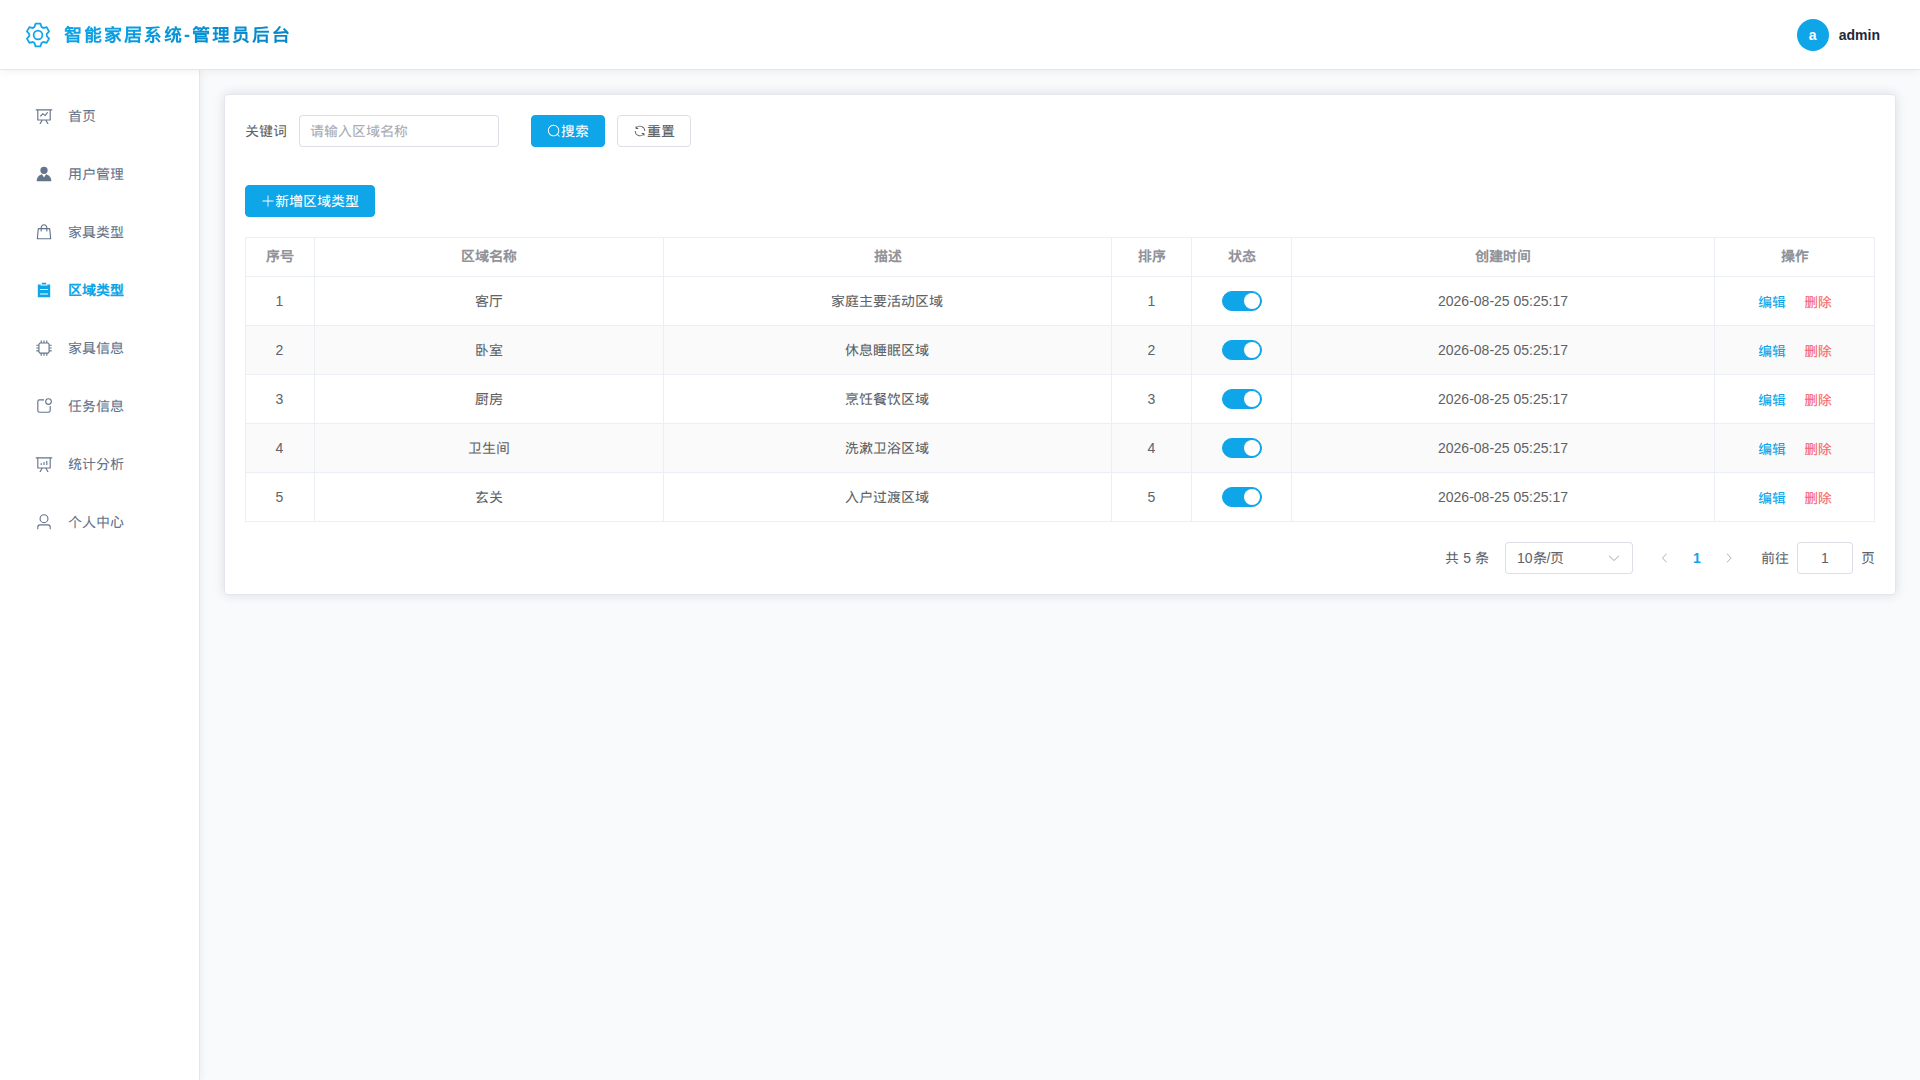
Task: Toggle status switch for 卫生间
Action: 1242,448
